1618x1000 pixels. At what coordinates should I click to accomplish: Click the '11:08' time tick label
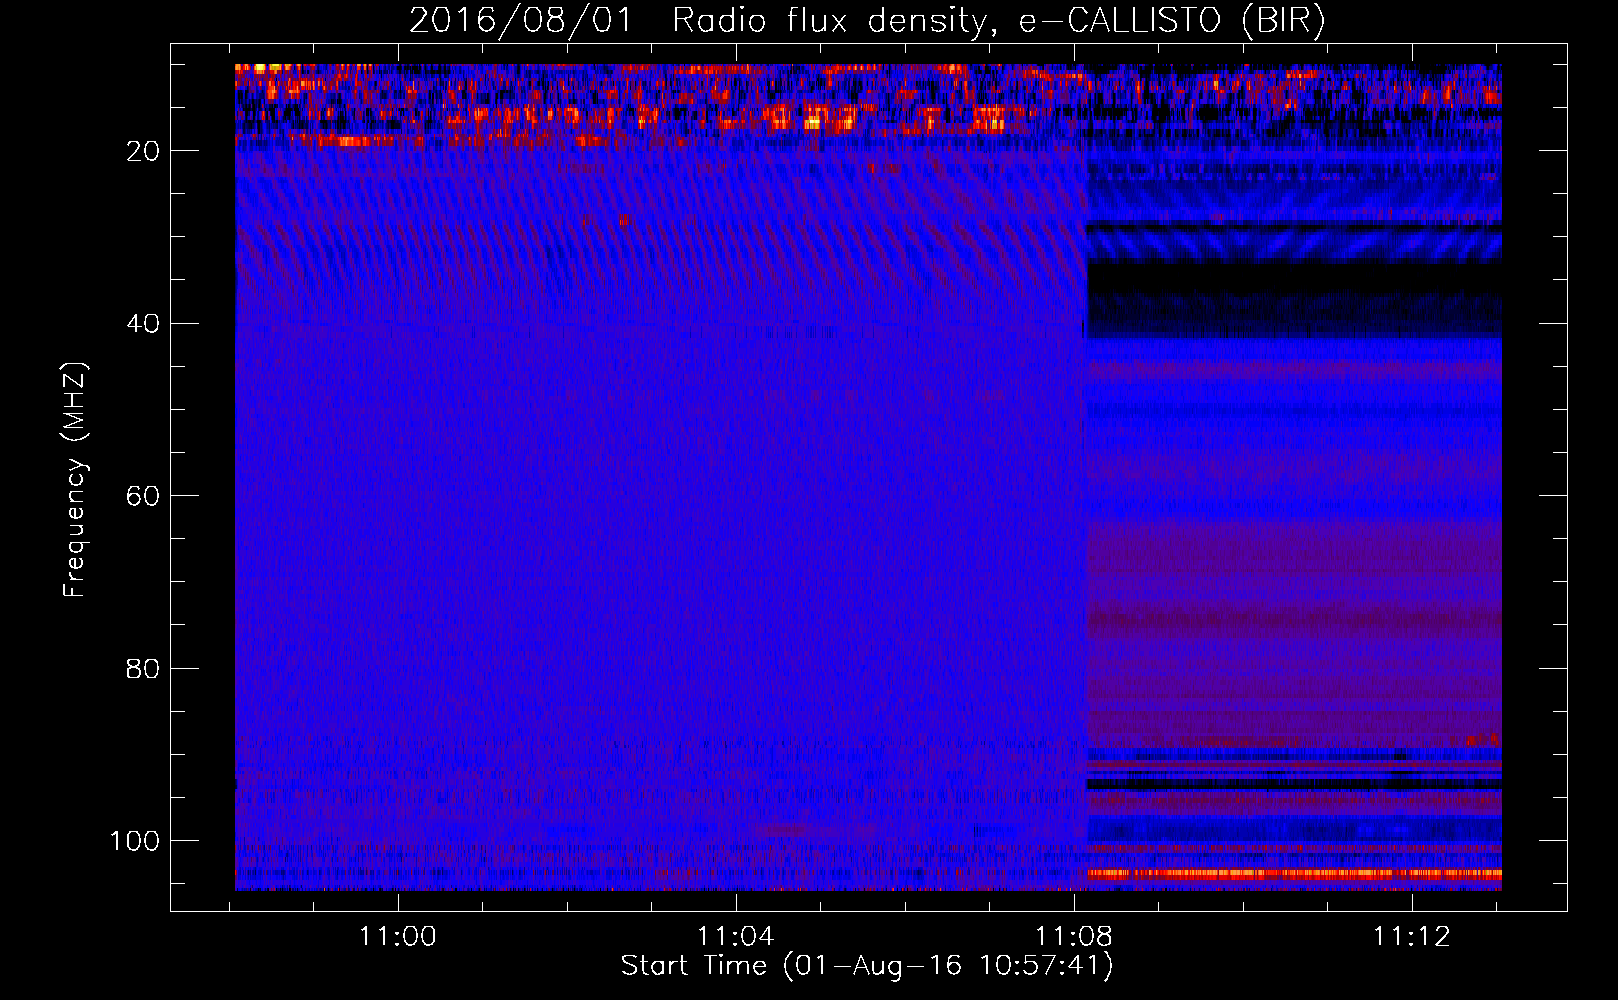[x=1074, y=936]
